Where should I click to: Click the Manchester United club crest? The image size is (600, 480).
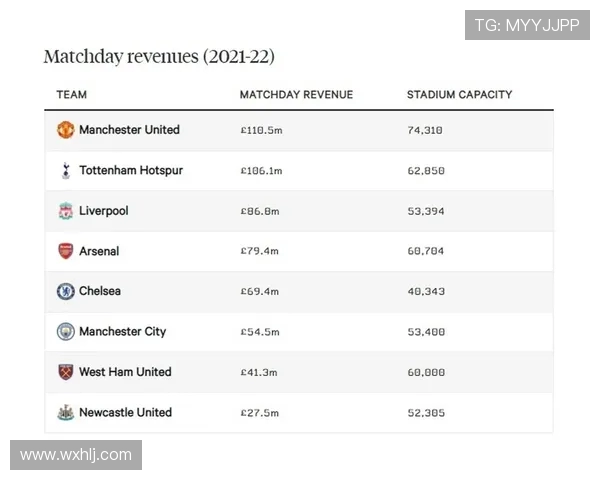pyautogui.click(x=65, y=130)
